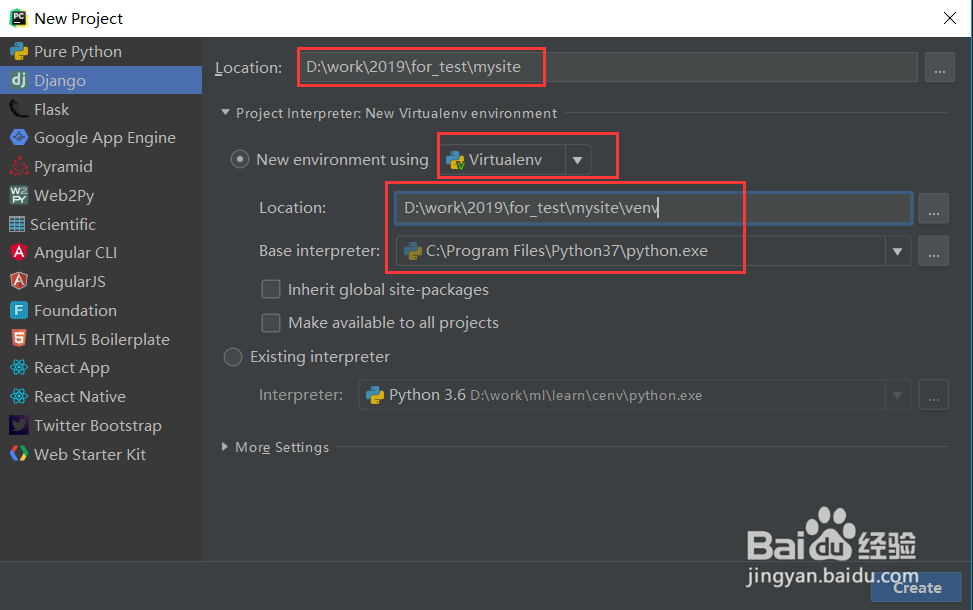This screenshot has width=973, height=610.
Task: Select the Flask project type icon
Action: tap(18, 109)
